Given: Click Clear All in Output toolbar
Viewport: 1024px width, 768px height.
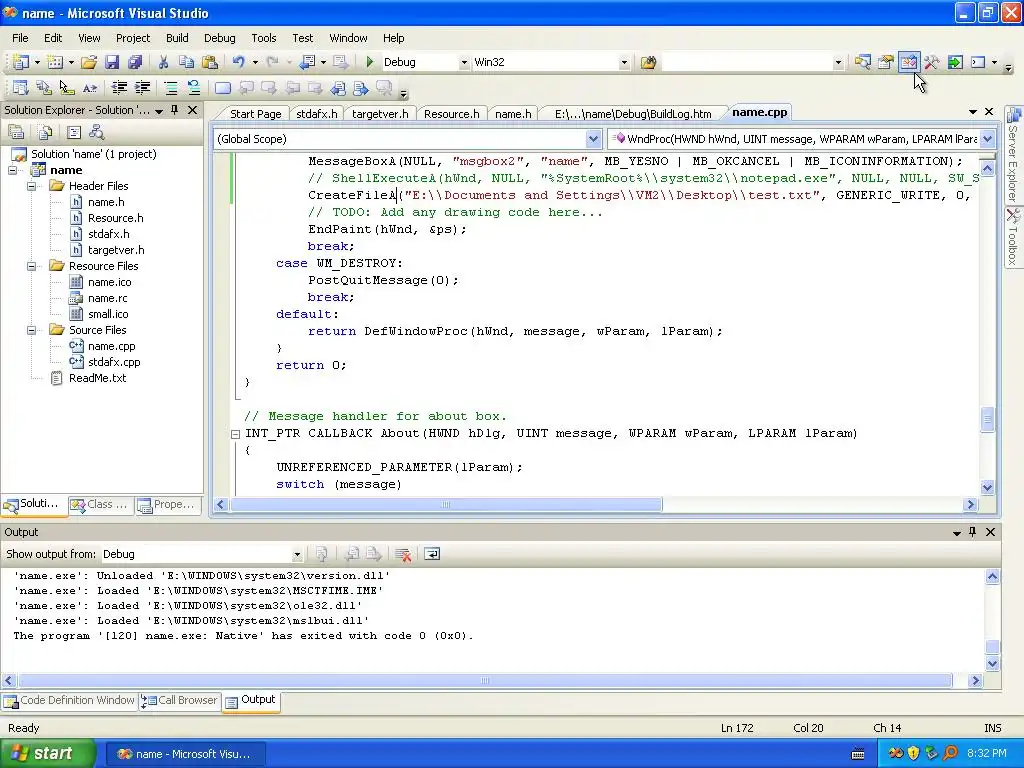Looking at the screenshot, I should pyautogui.click(x=402, y=554).
